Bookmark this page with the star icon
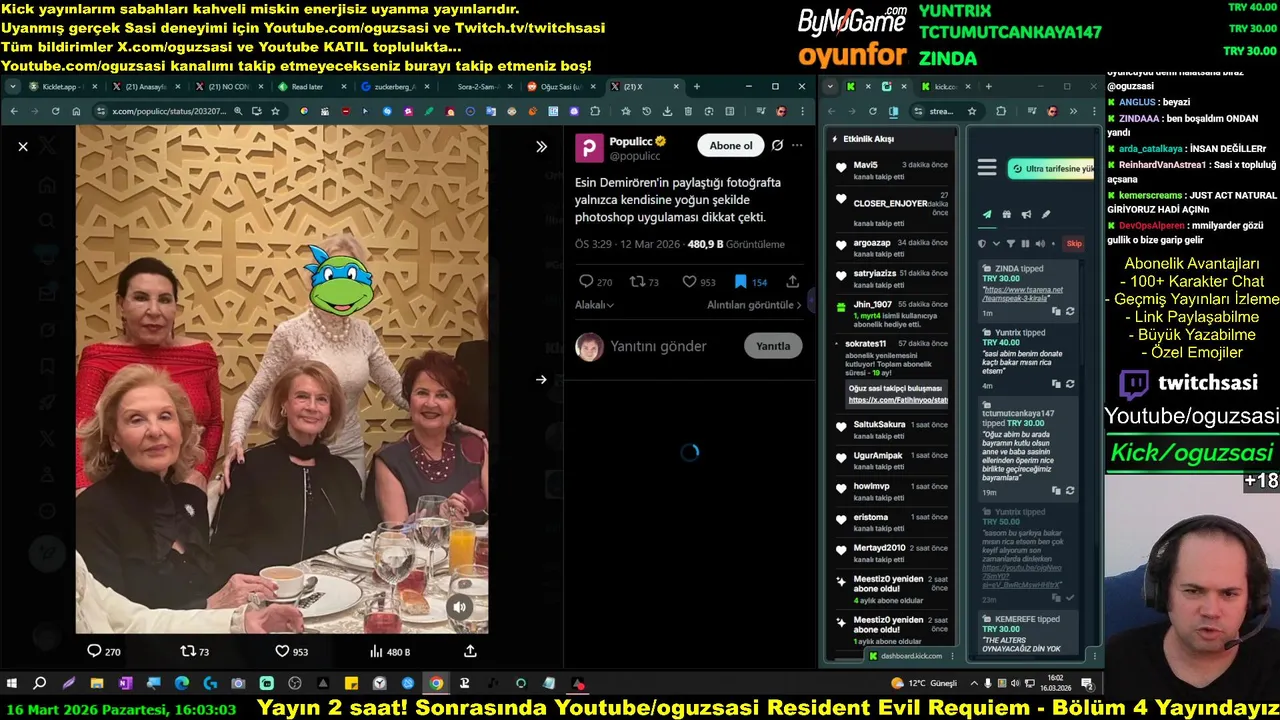The height and width of the screenshot is (720, 1280). coord(275,111)
